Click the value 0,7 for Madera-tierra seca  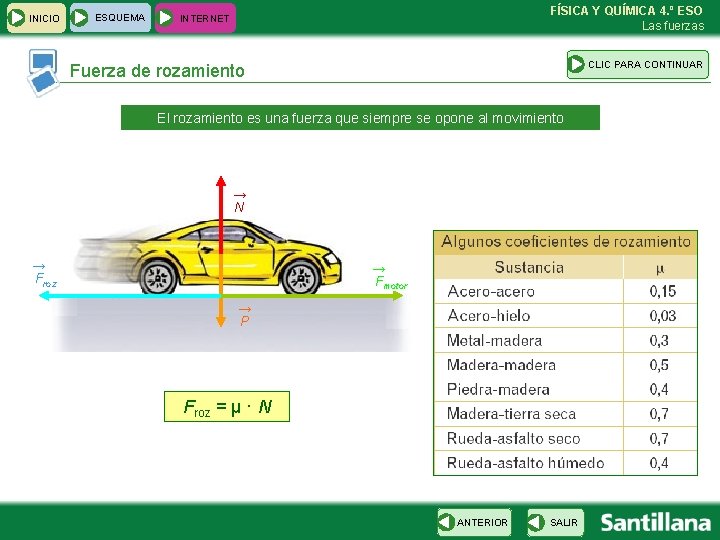point(659,414)
